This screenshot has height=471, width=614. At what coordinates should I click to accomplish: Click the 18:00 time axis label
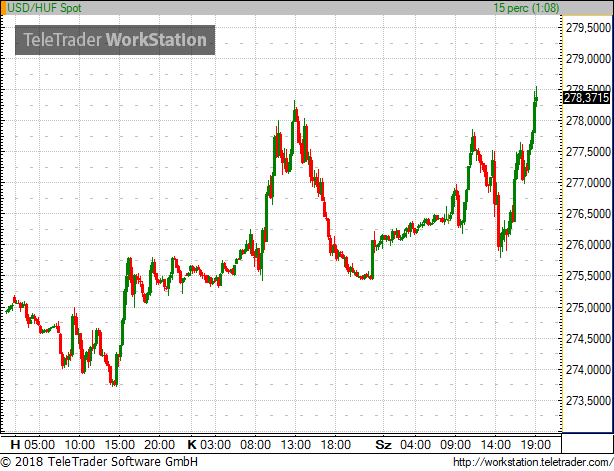336,445
